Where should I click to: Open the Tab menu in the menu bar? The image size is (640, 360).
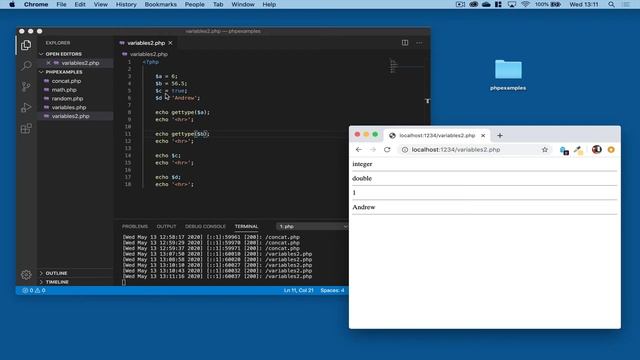218,4
